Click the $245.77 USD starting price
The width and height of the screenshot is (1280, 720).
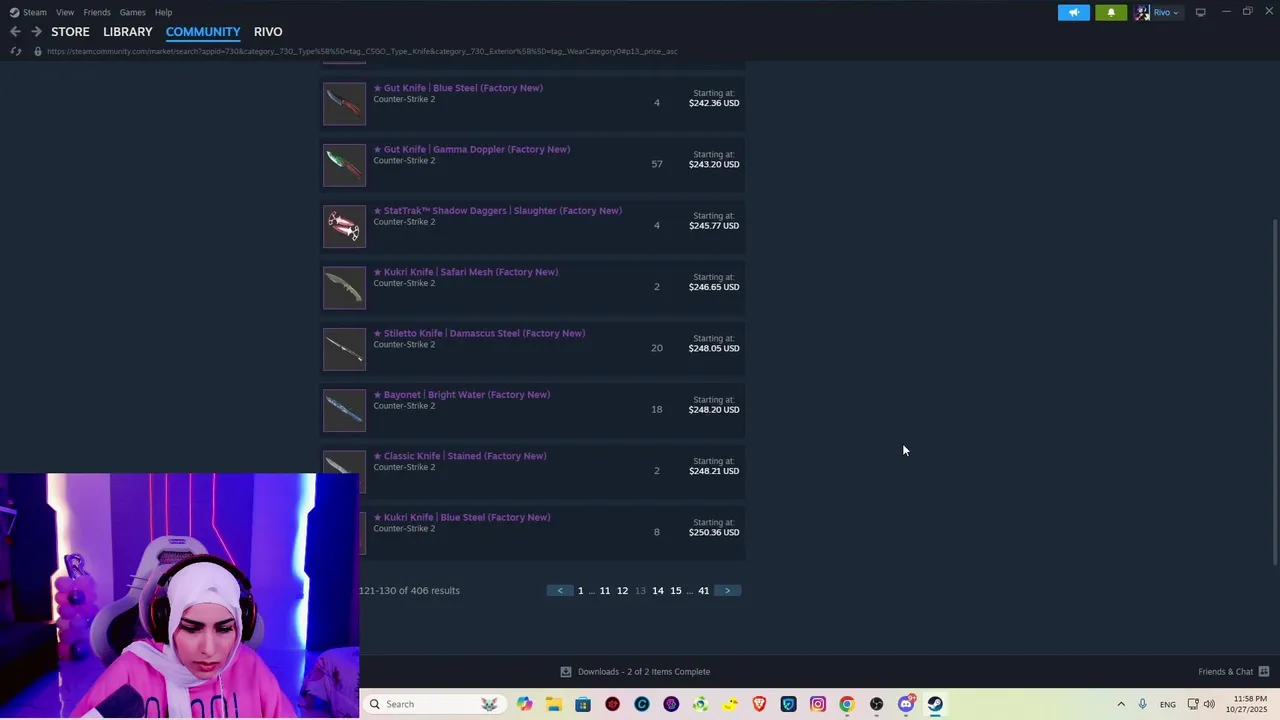[714, 225]
